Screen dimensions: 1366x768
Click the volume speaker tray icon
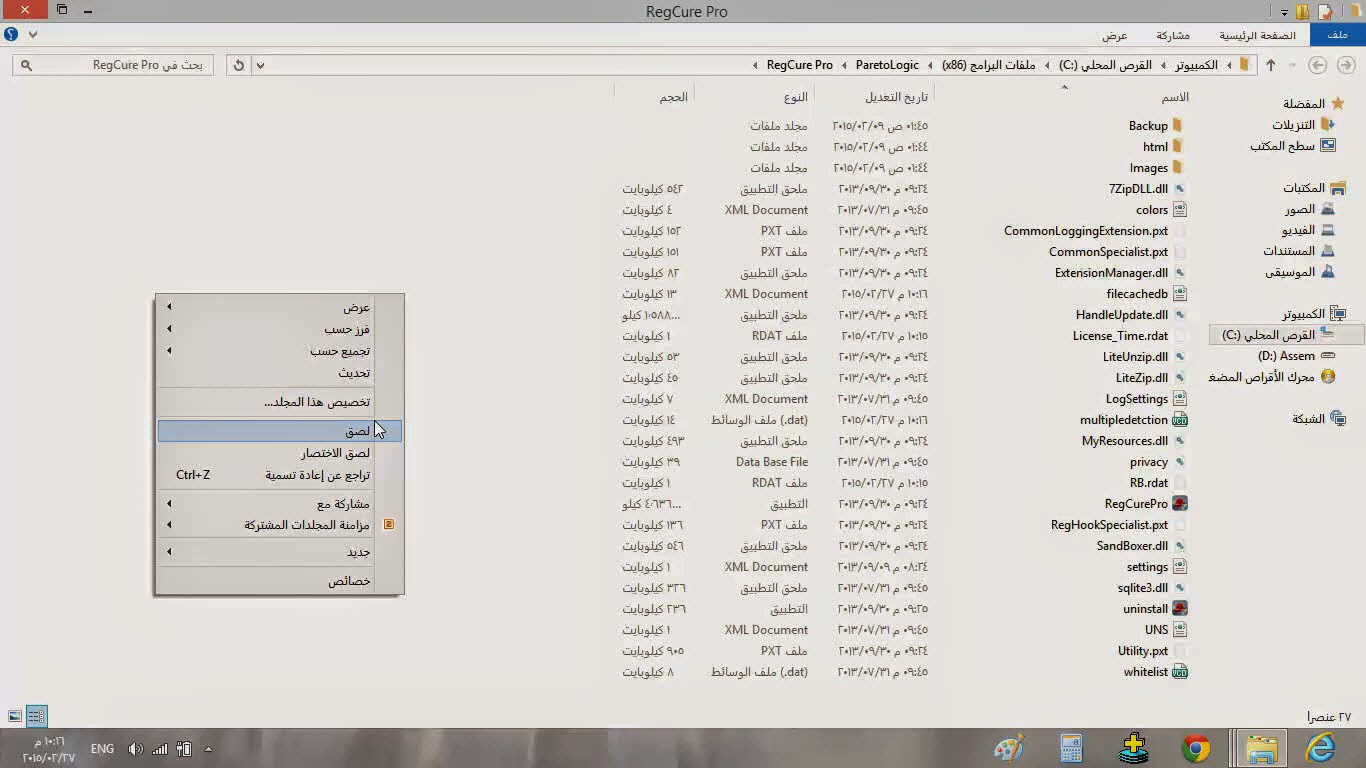click(136, 748)
